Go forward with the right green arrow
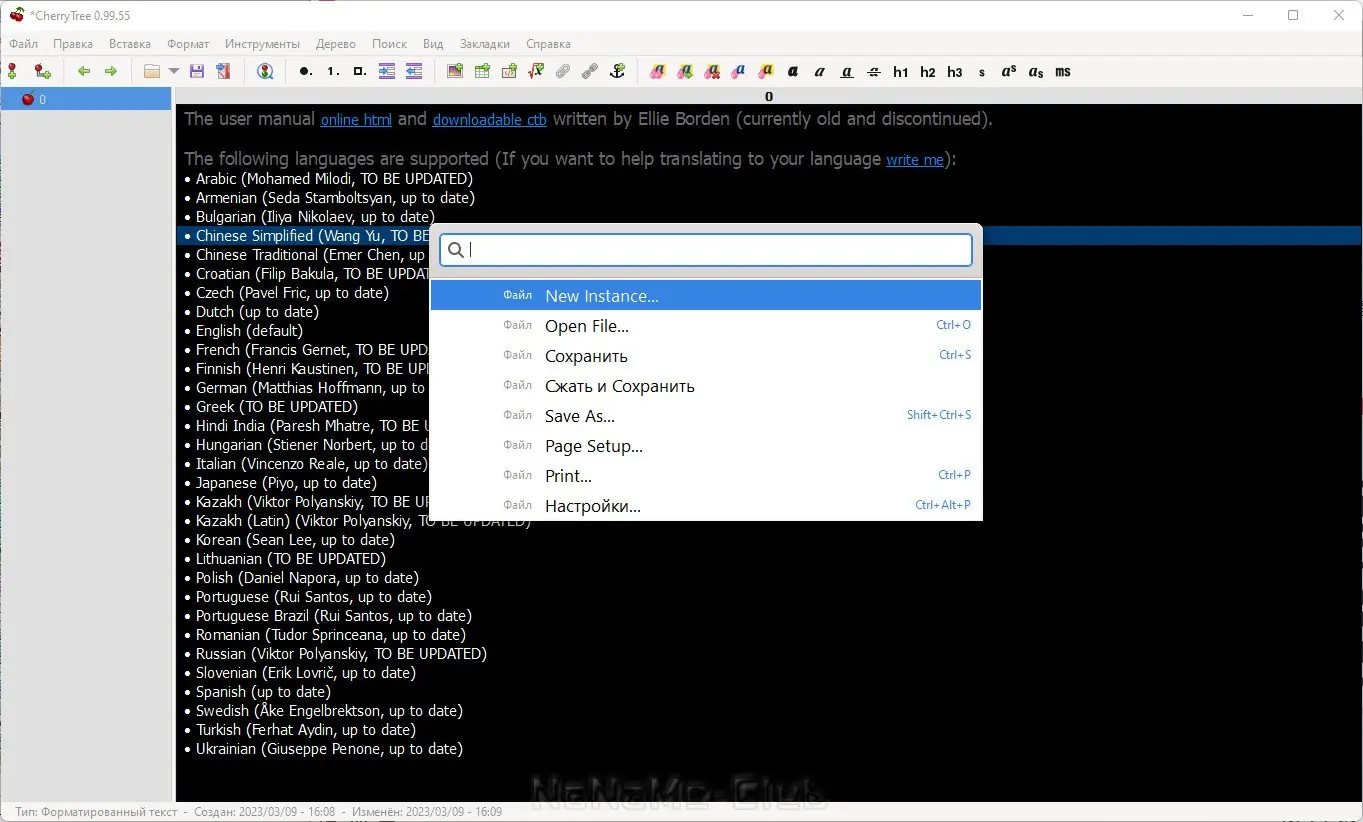1363x822 pixels. click(x=111, y=72)
